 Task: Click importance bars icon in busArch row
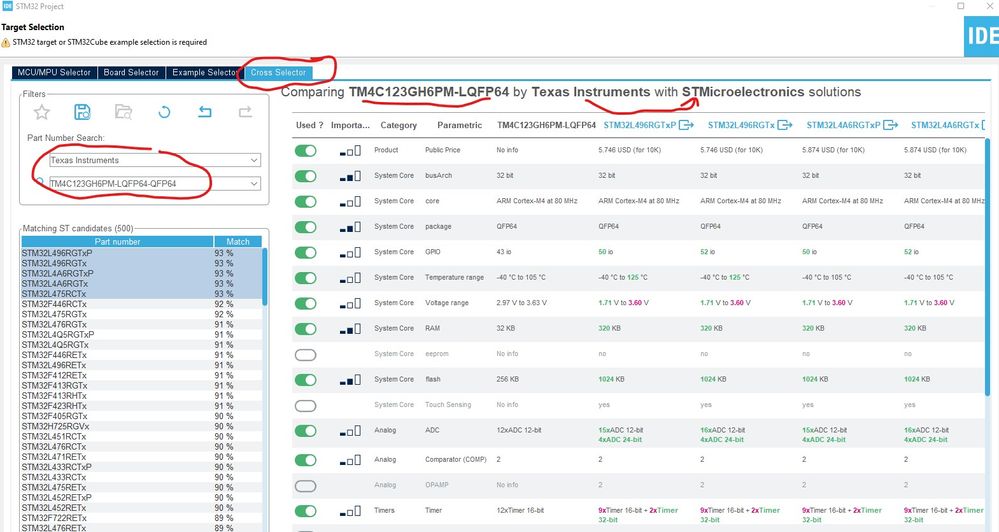point(350,176)
